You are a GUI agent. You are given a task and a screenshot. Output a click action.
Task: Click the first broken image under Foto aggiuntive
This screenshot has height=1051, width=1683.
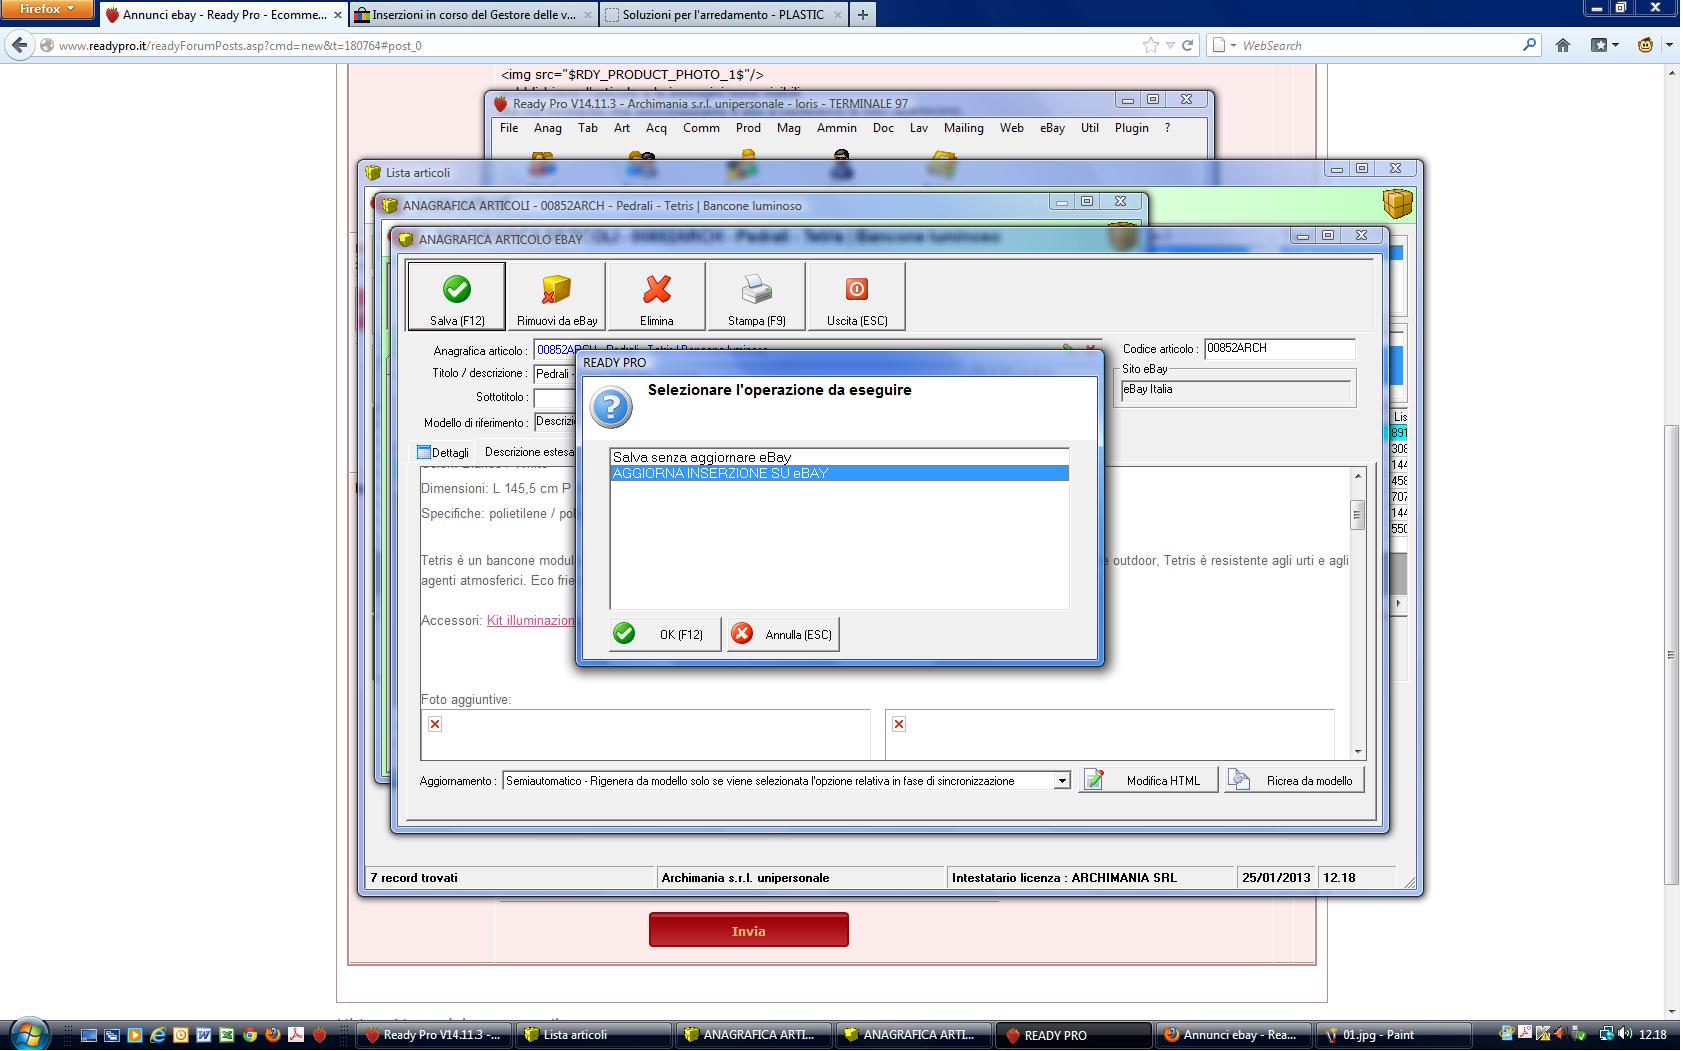(435, 724)
